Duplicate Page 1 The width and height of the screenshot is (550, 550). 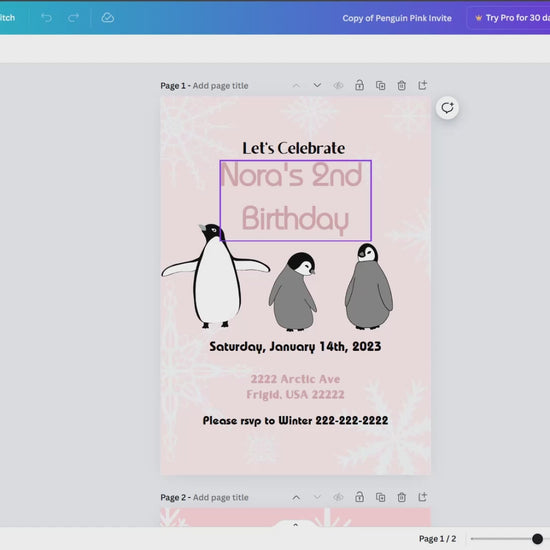point(381,85)
